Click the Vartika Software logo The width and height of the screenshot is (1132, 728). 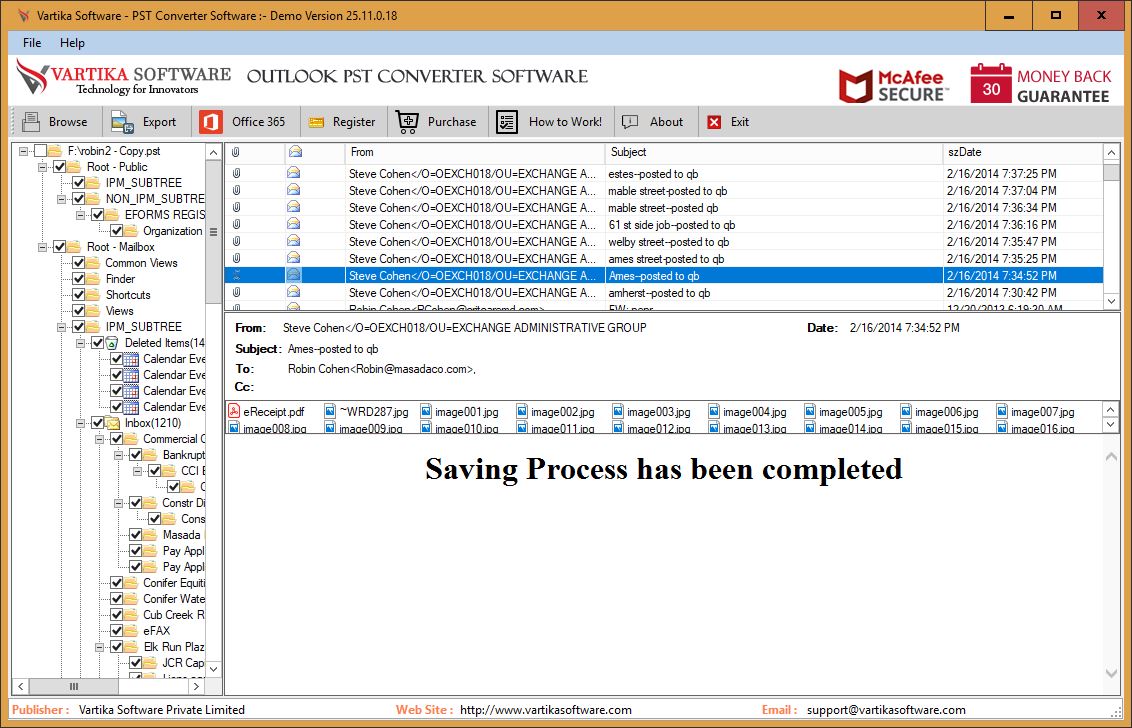tap(123, 77)
